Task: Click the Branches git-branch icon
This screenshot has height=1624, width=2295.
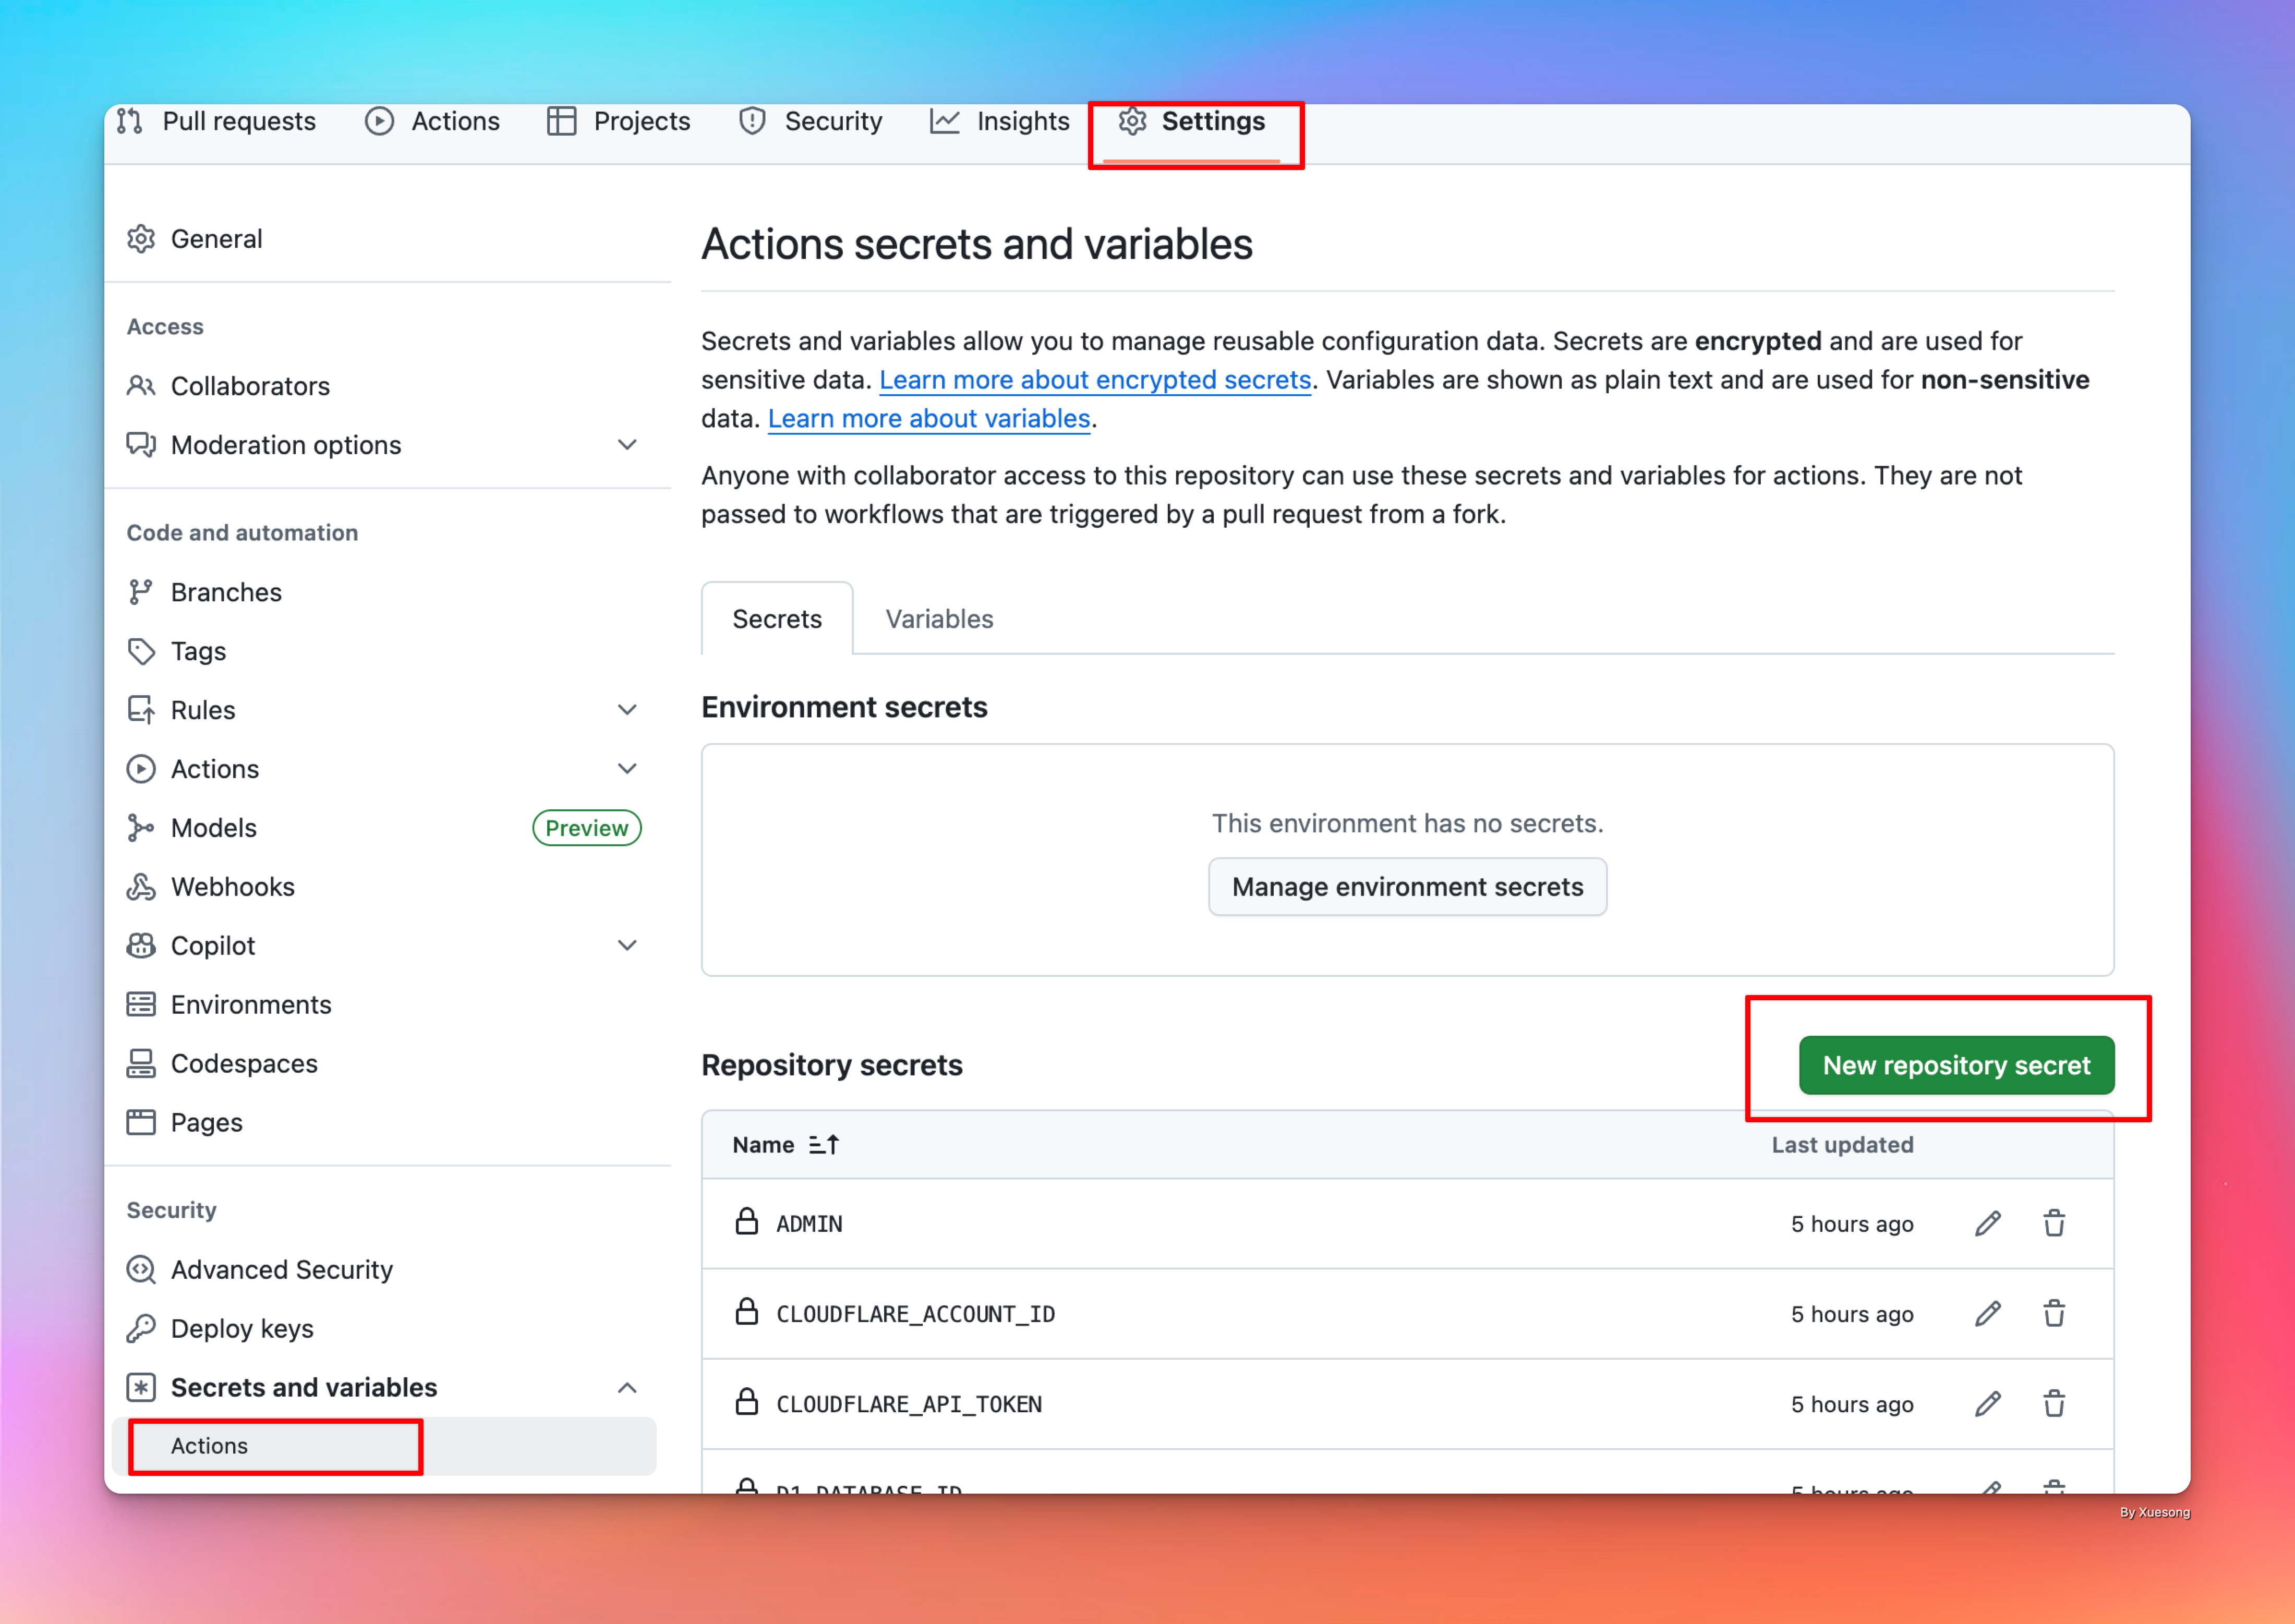Action: click(141, 592)
